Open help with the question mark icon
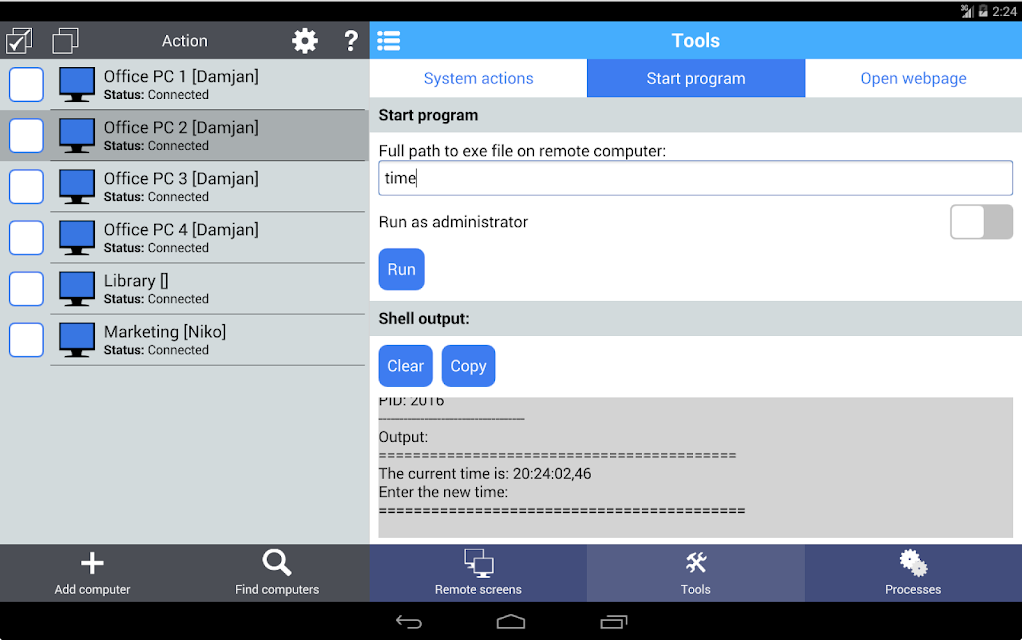Viewport: 1022px width, 640px height. click(351, 40)
